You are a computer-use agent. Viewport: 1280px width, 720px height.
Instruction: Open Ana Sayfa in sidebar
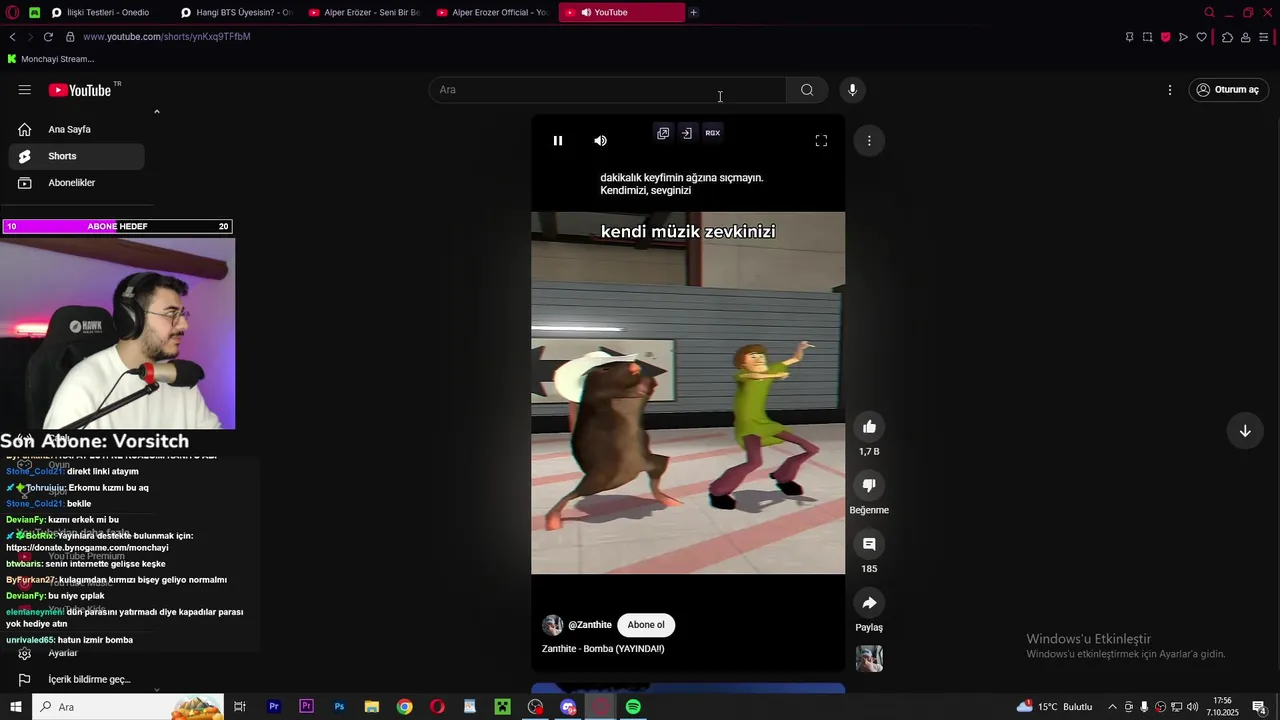pyautogui.click(x=76, y=129)
